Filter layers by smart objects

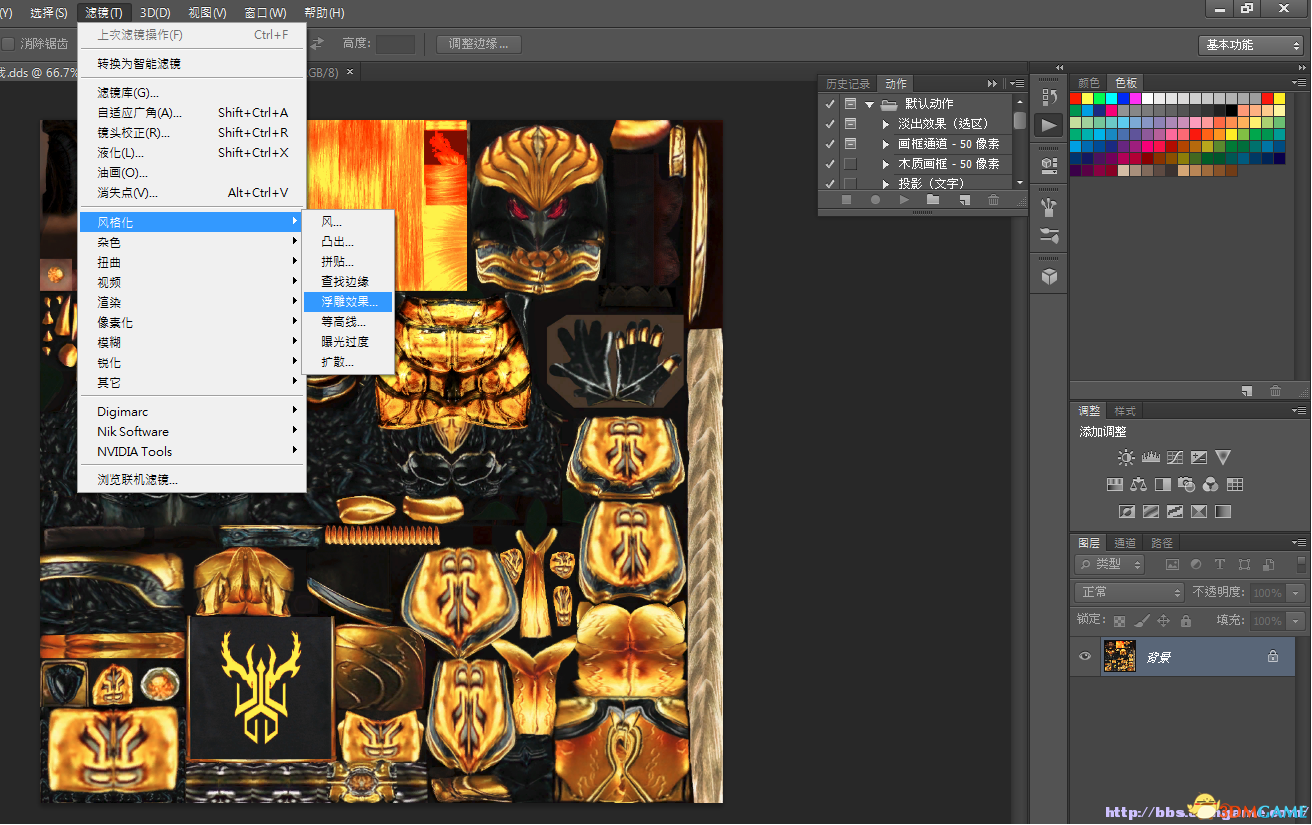pyautogui.click(x=1268, y=565)
